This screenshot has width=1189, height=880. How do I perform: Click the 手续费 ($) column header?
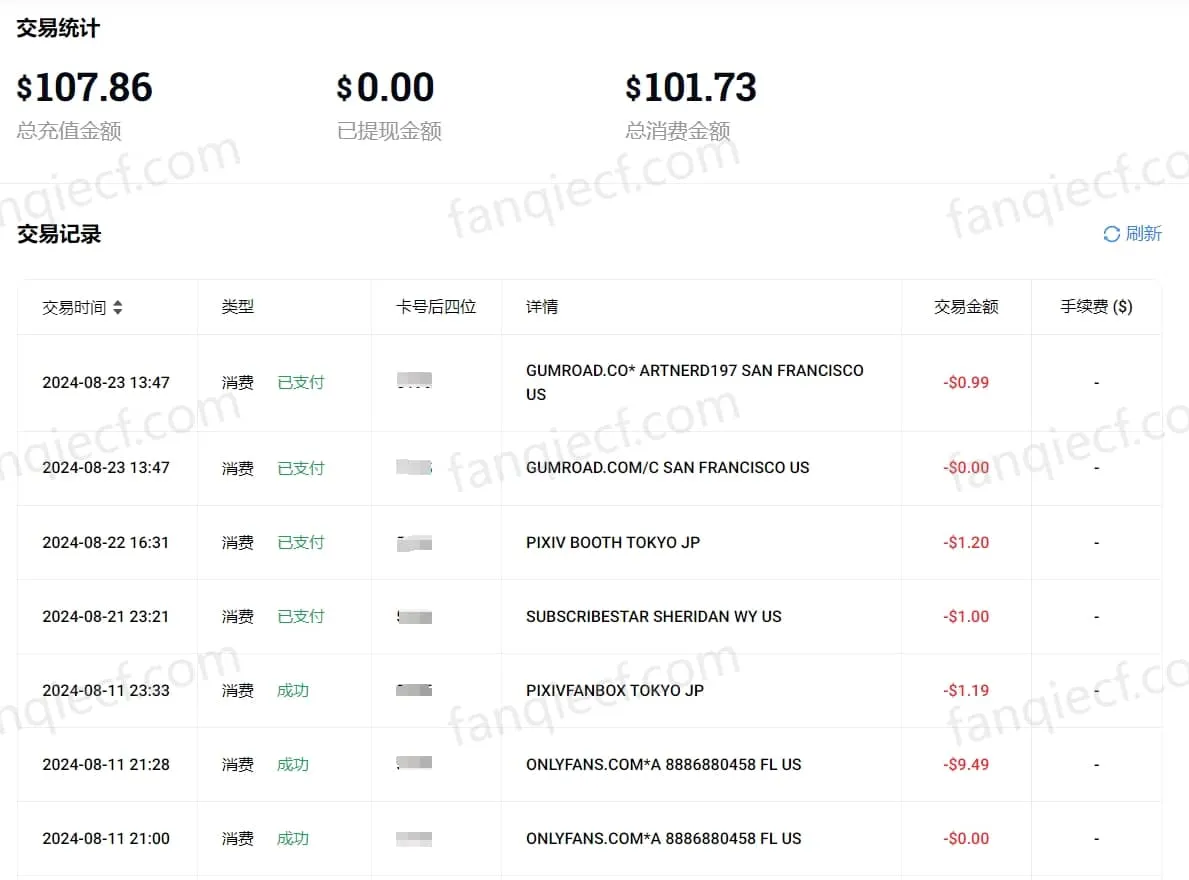(1096, 307)
